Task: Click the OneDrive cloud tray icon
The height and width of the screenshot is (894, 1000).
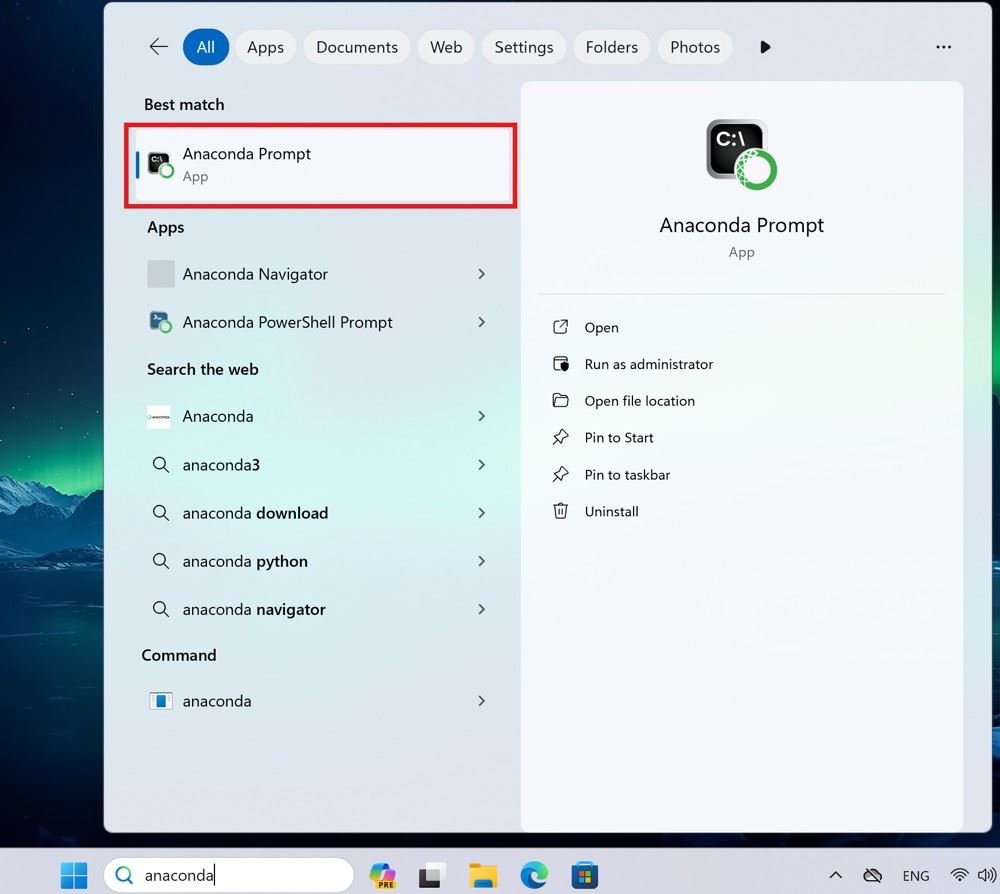Action: click(x=872, y=876)
